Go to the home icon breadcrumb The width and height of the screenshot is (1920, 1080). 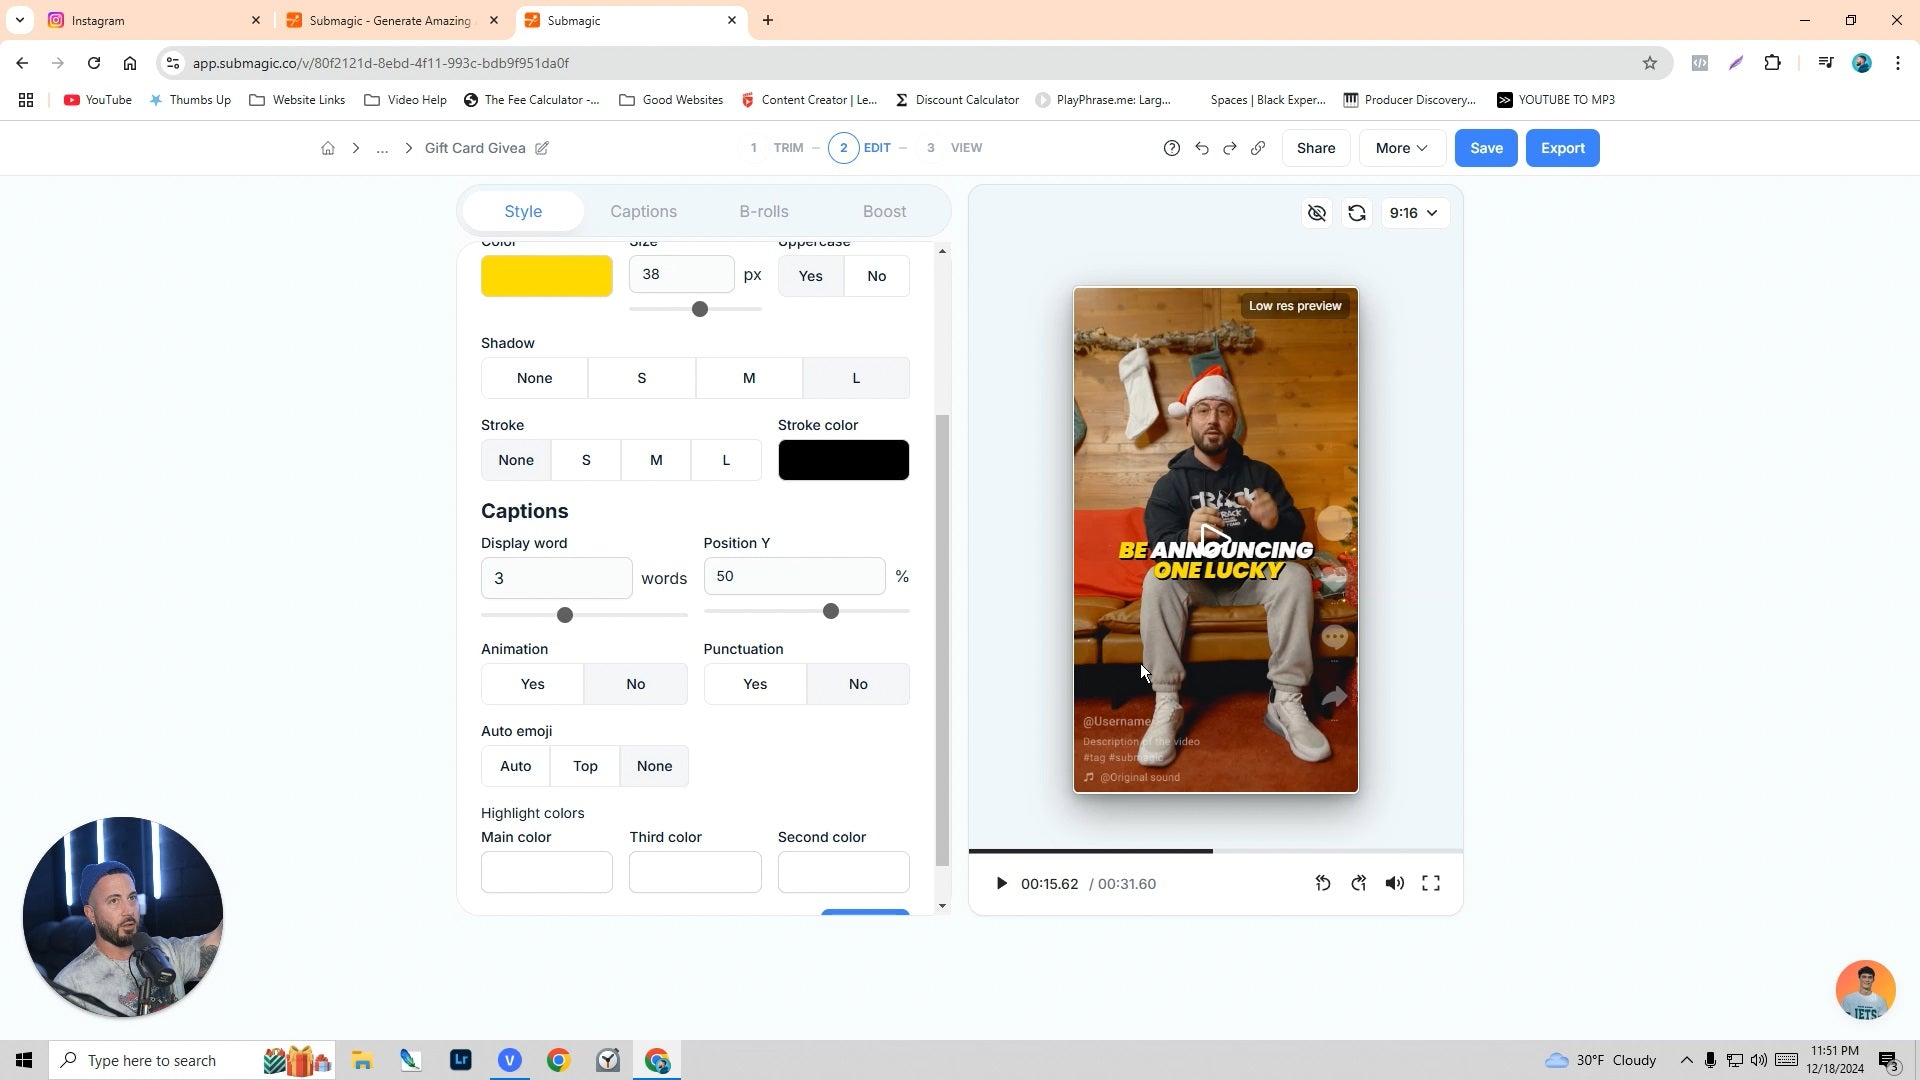[327, 148]
